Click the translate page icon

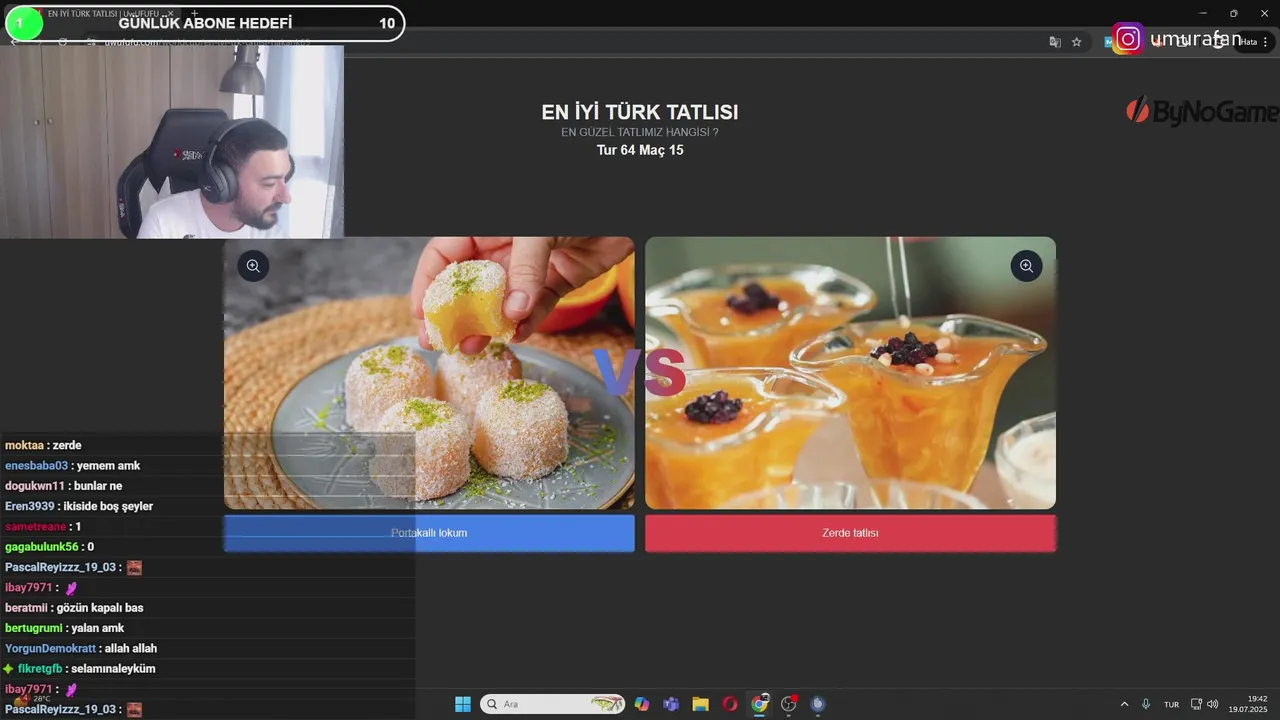tap(1054, 42)
